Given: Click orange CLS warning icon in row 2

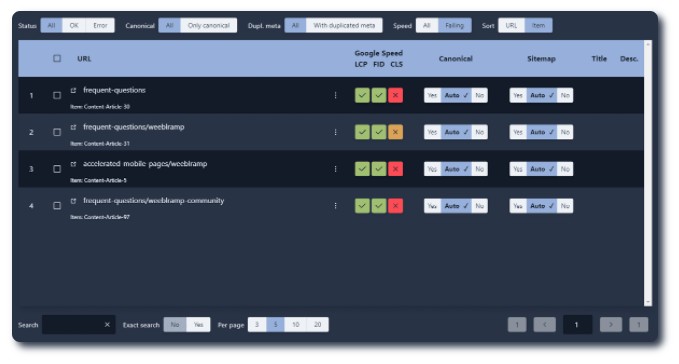Looking at the screenshot, I should click(x=395, y=132).
